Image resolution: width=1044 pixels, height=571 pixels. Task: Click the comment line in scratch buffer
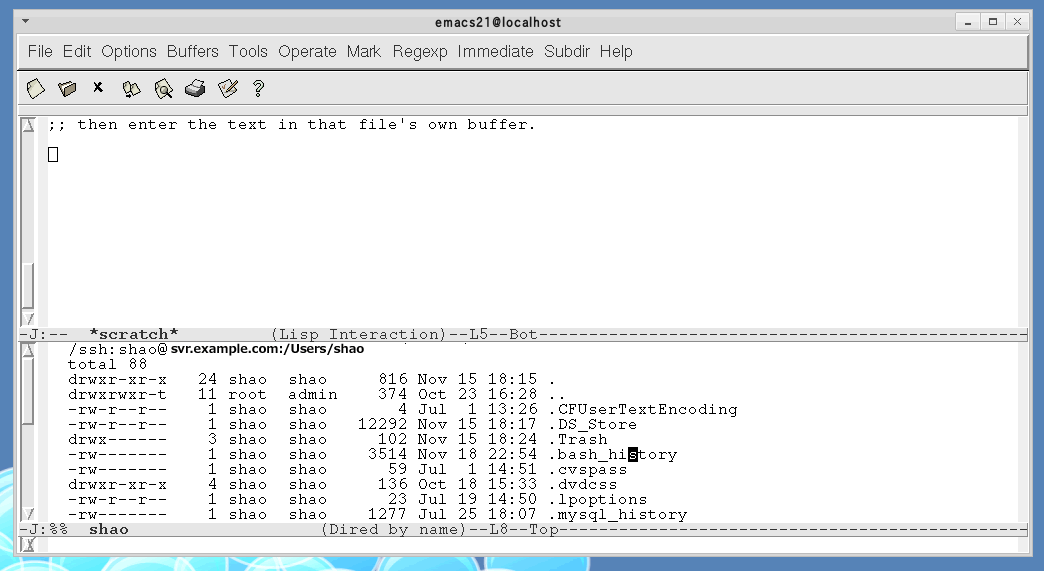[291, 124]
